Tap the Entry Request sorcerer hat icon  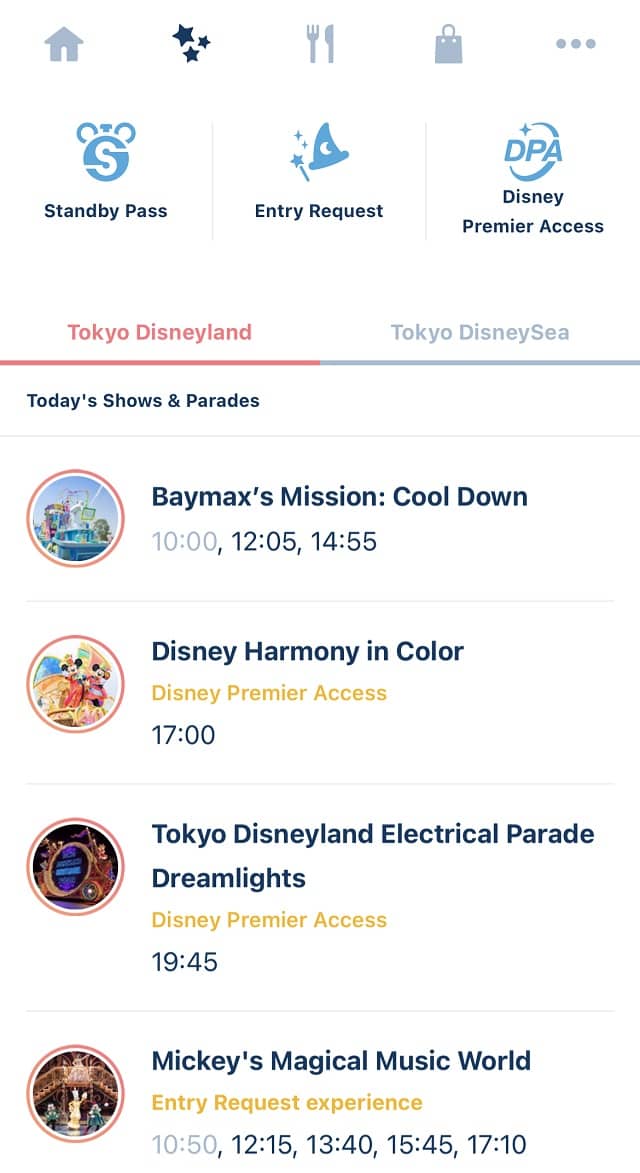point(319,152)
